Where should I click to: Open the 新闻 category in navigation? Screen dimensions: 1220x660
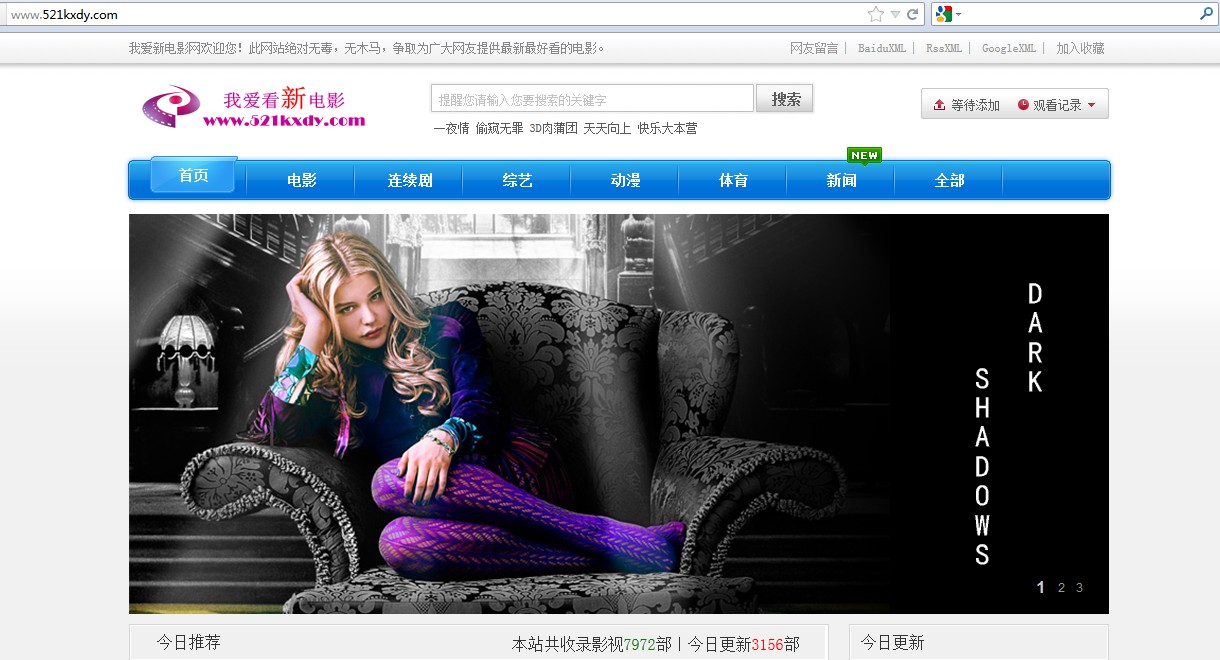pos(841,180)
